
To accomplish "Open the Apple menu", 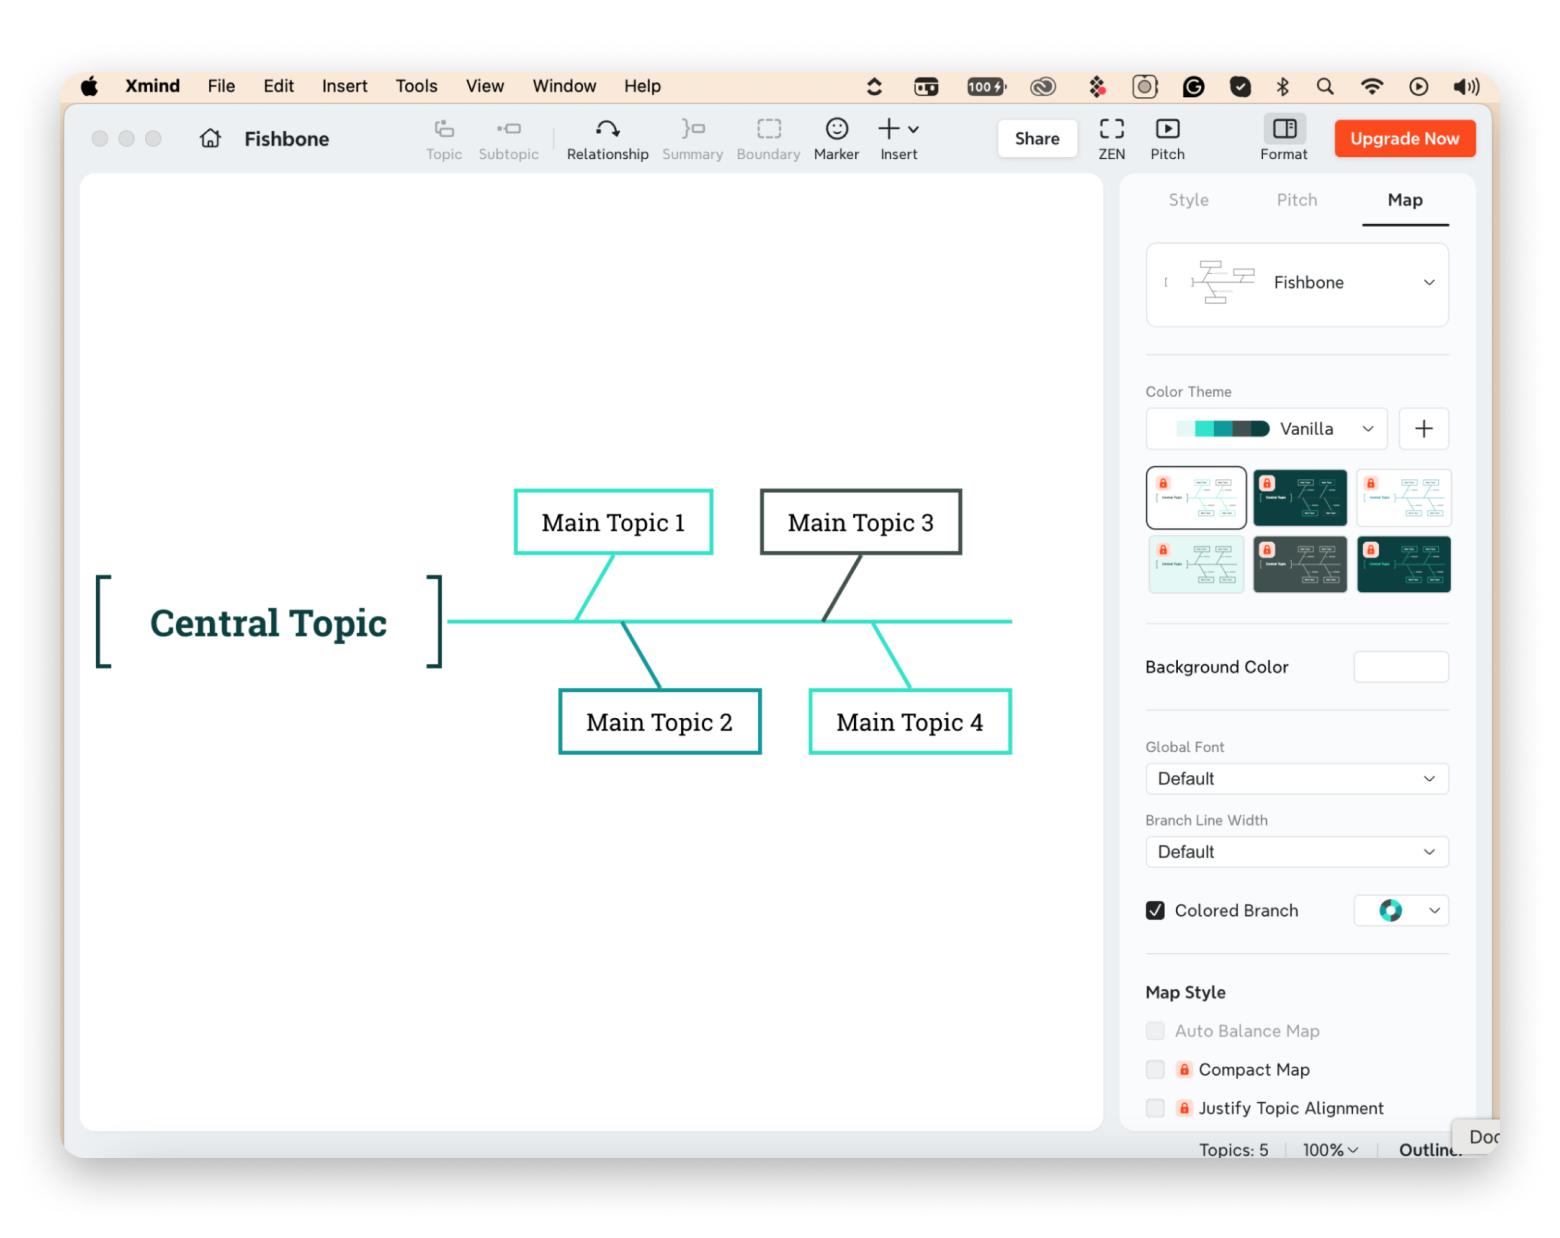I will pyautogui.click(x=89, y=86).
